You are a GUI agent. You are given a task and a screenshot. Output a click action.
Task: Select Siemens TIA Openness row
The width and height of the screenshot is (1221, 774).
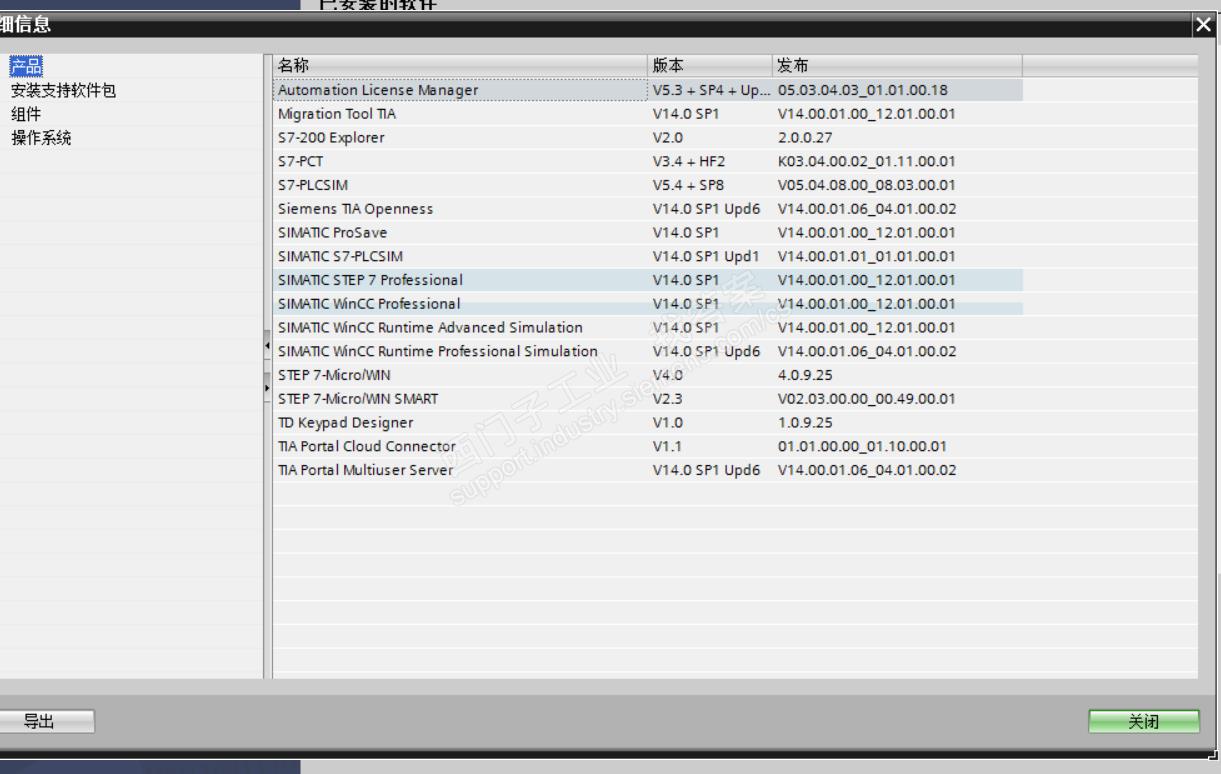pyautogui.click(x=648, y=209)
